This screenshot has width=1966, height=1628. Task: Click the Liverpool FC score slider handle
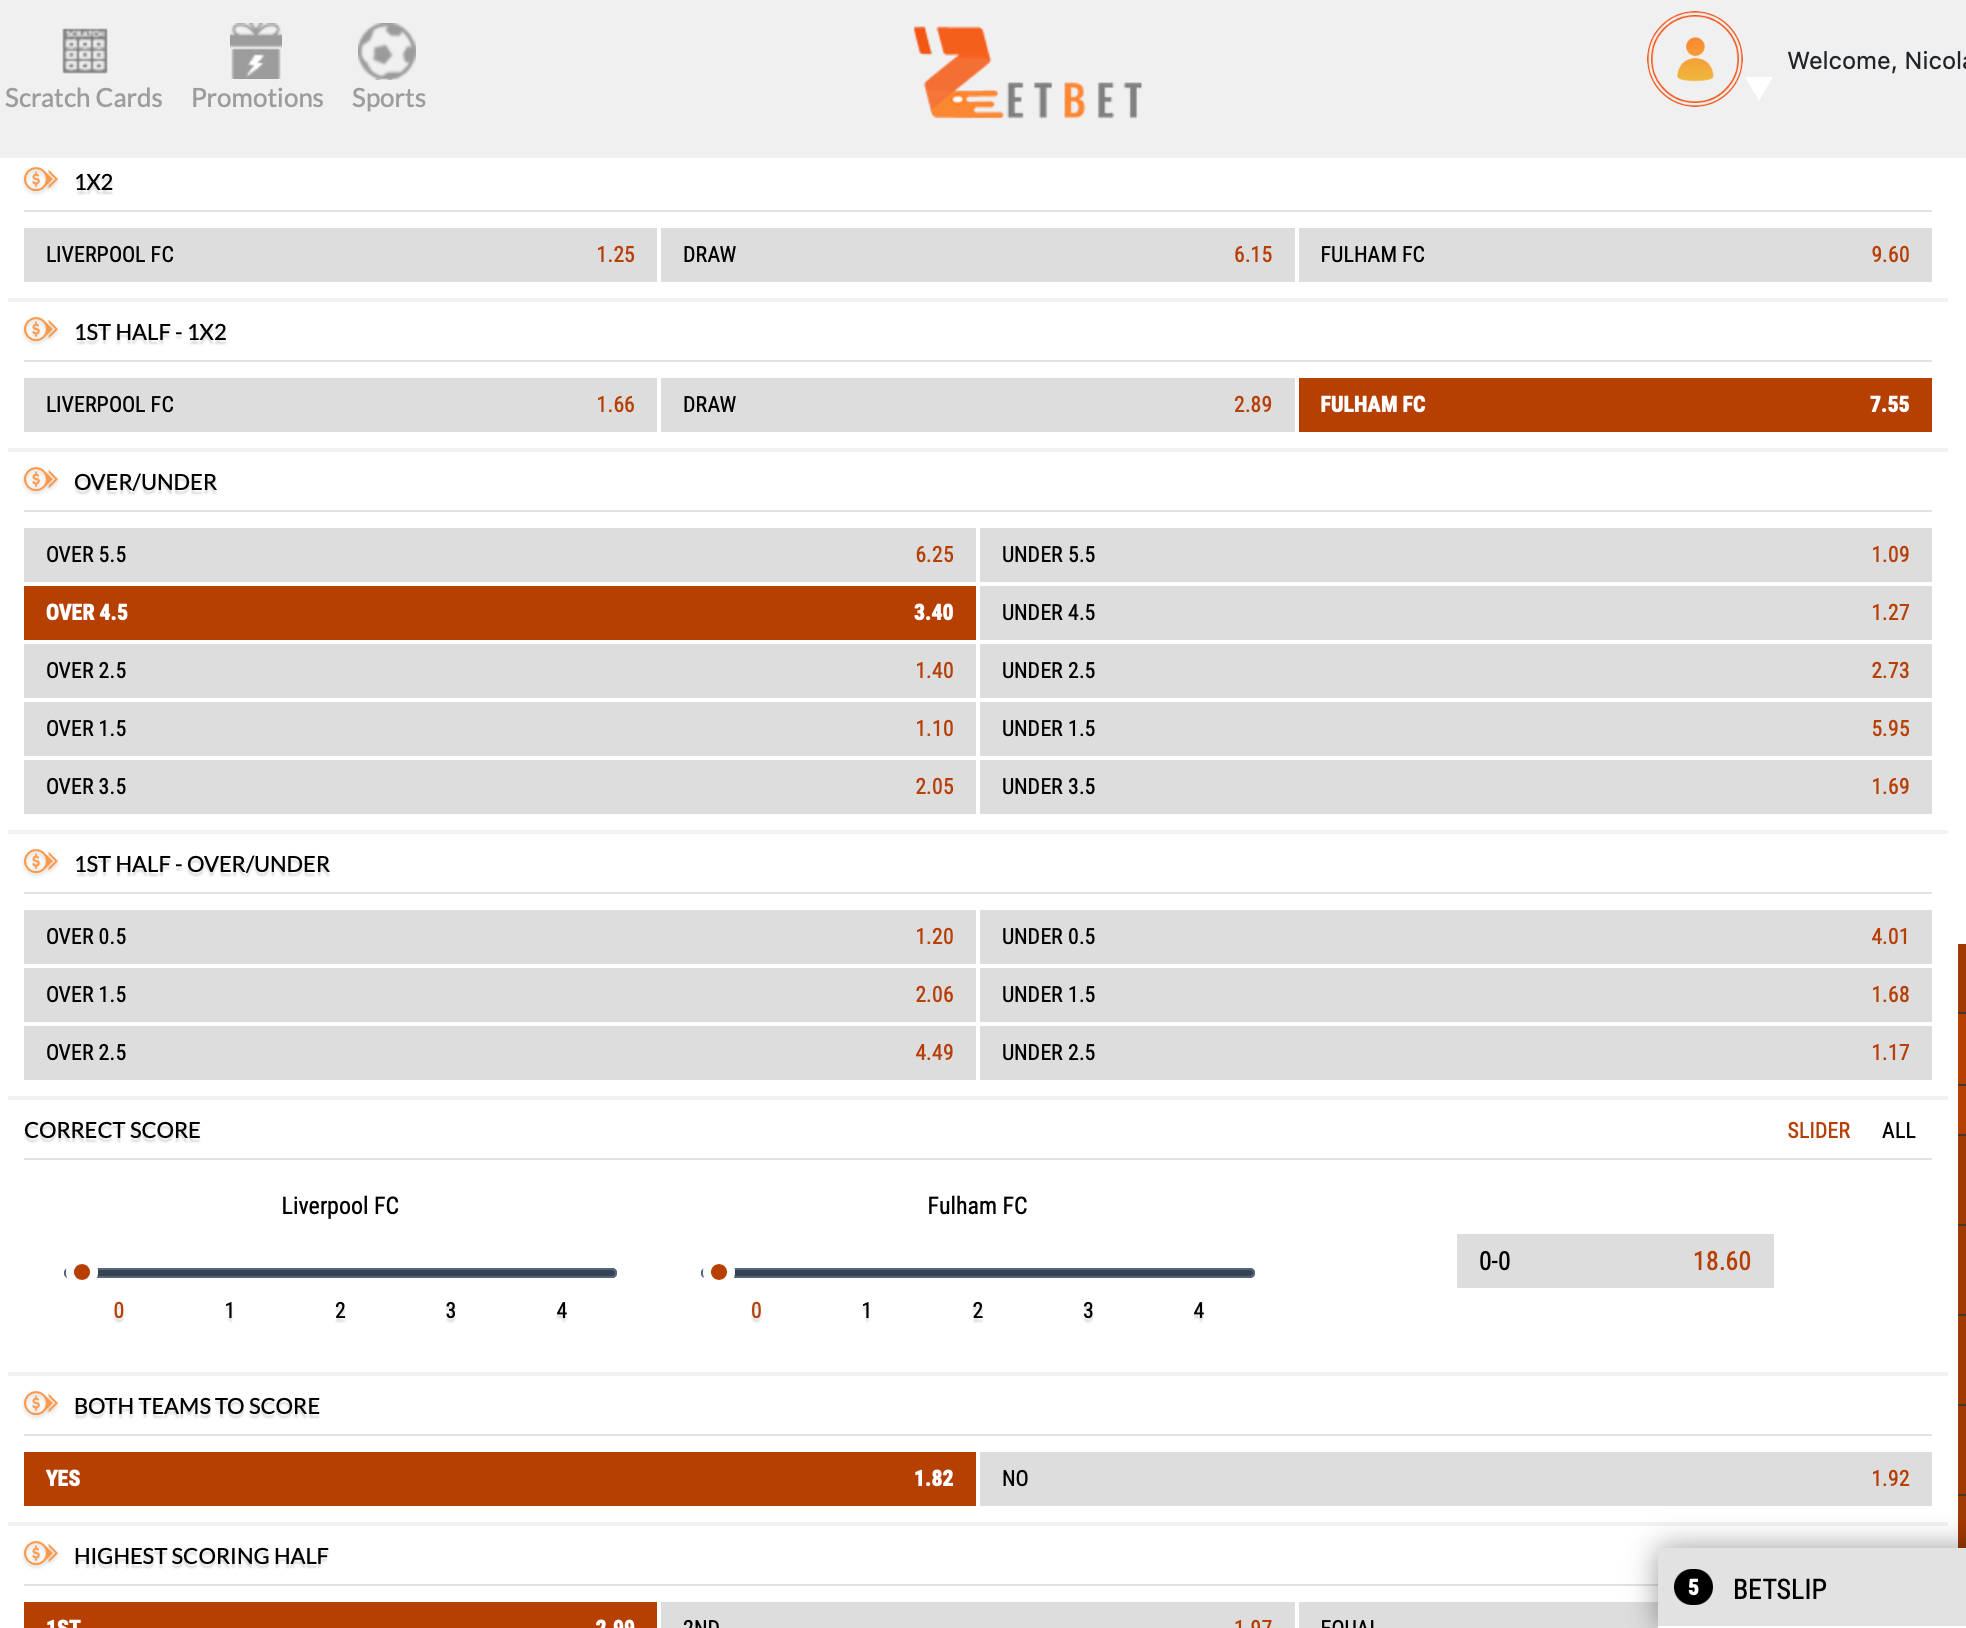[82, 1272]
